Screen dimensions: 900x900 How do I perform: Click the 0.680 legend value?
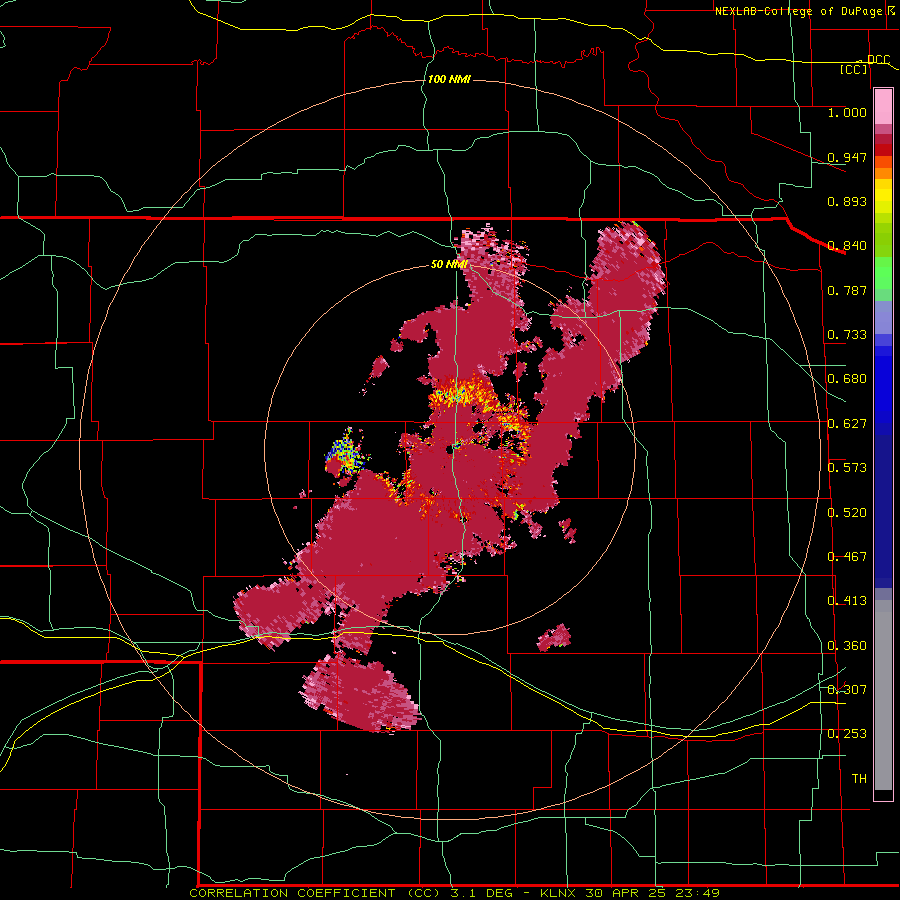847,379
